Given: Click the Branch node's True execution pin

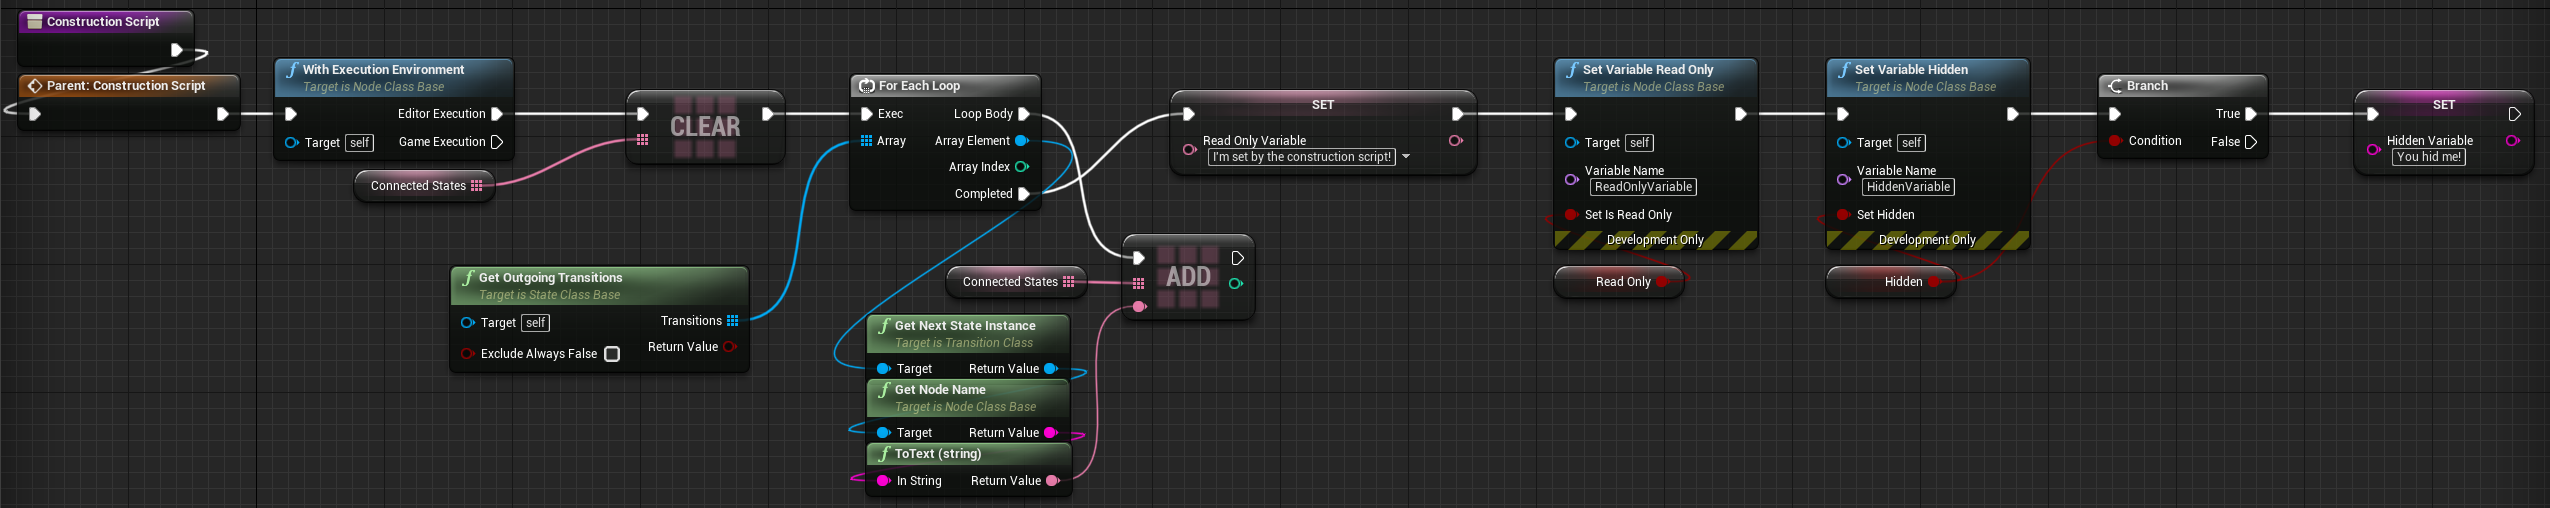Looking at the screenshot, I should (x=2250, y=114).
